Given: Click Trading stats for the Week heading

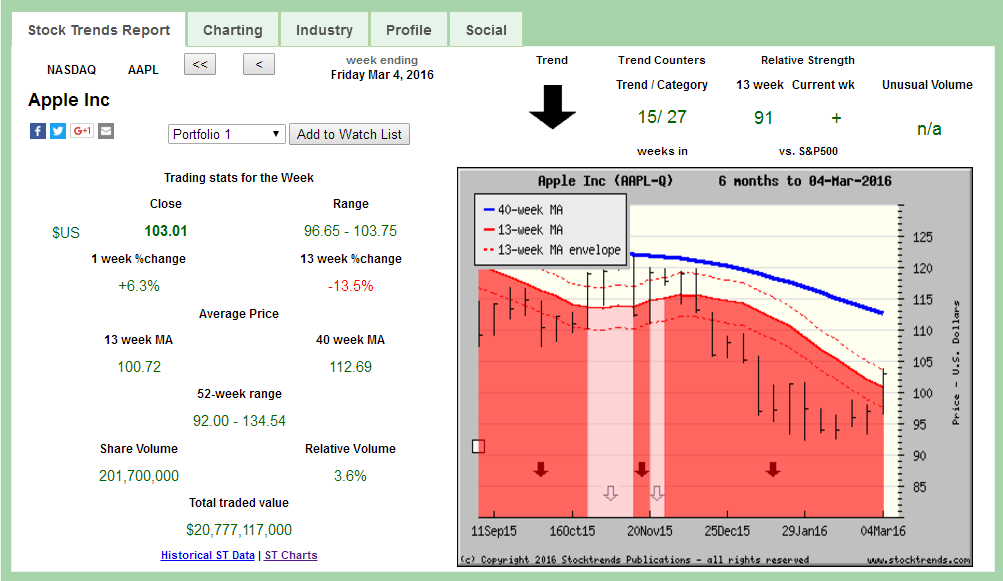Looking at the screenshot, I should (x=239, y=178).
